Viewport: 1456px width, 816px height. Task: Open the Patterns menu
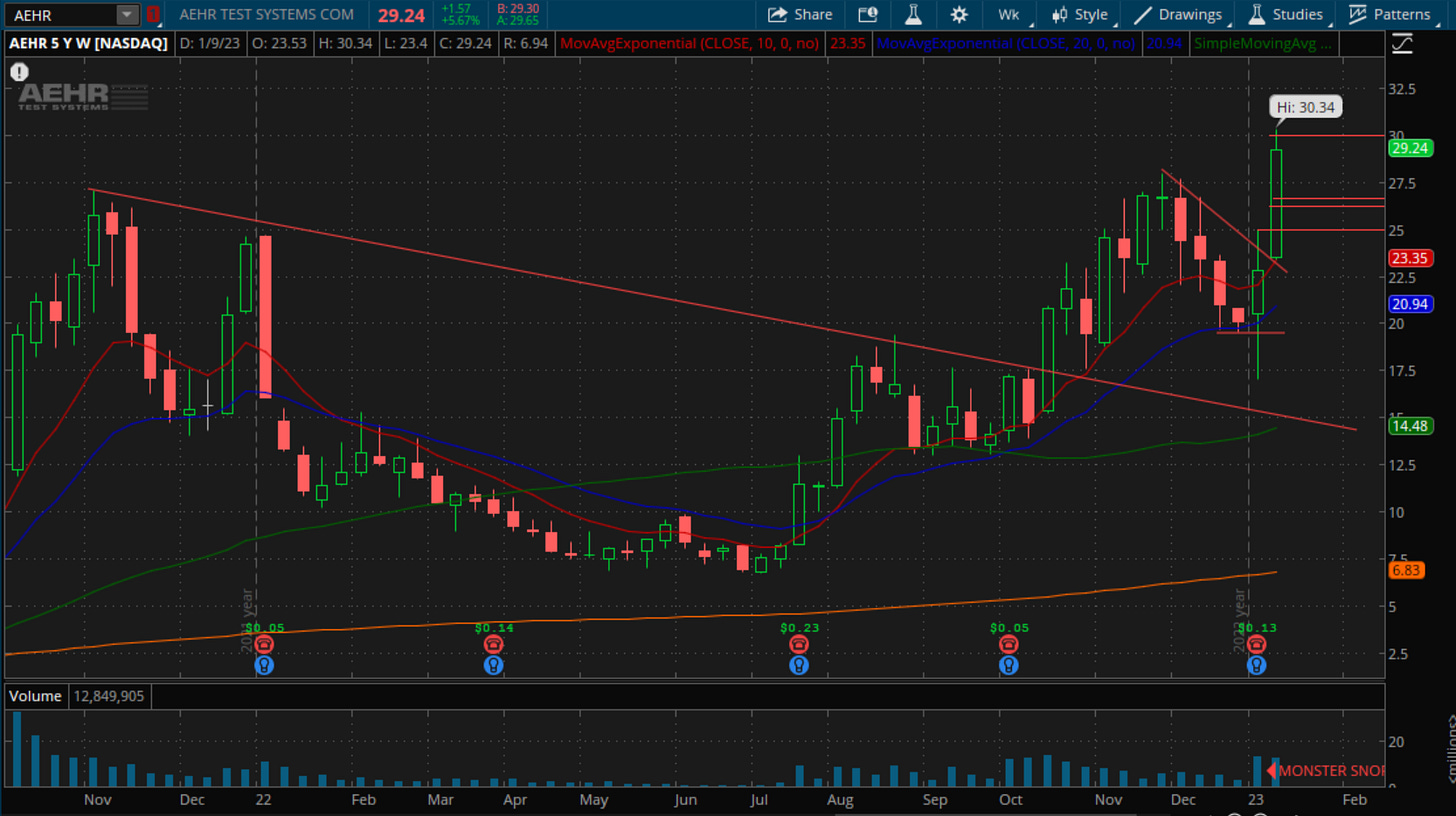(1388, 14)
